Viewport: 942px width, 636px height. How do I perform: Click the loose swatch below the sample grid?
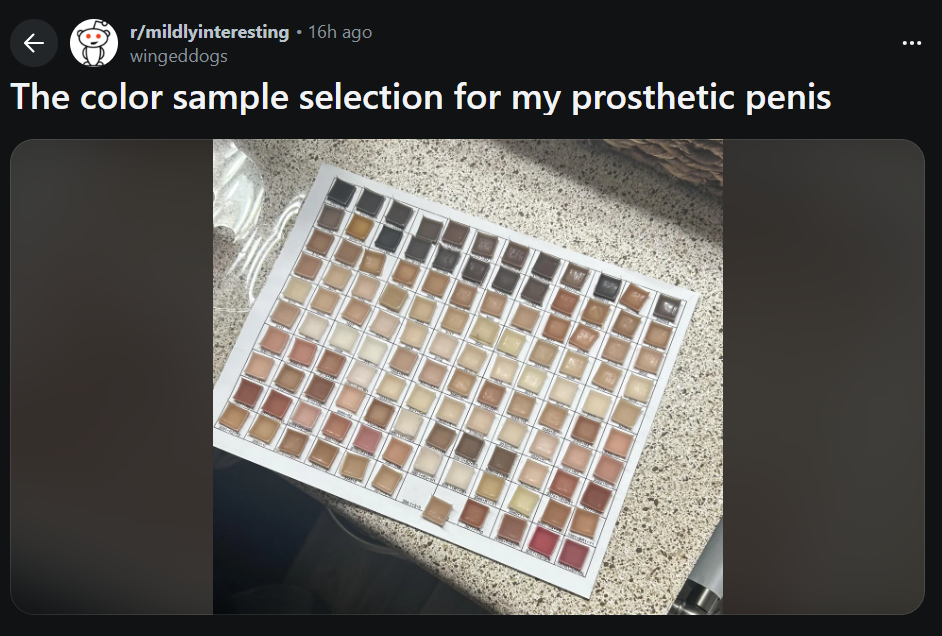(x=439, y=510)
